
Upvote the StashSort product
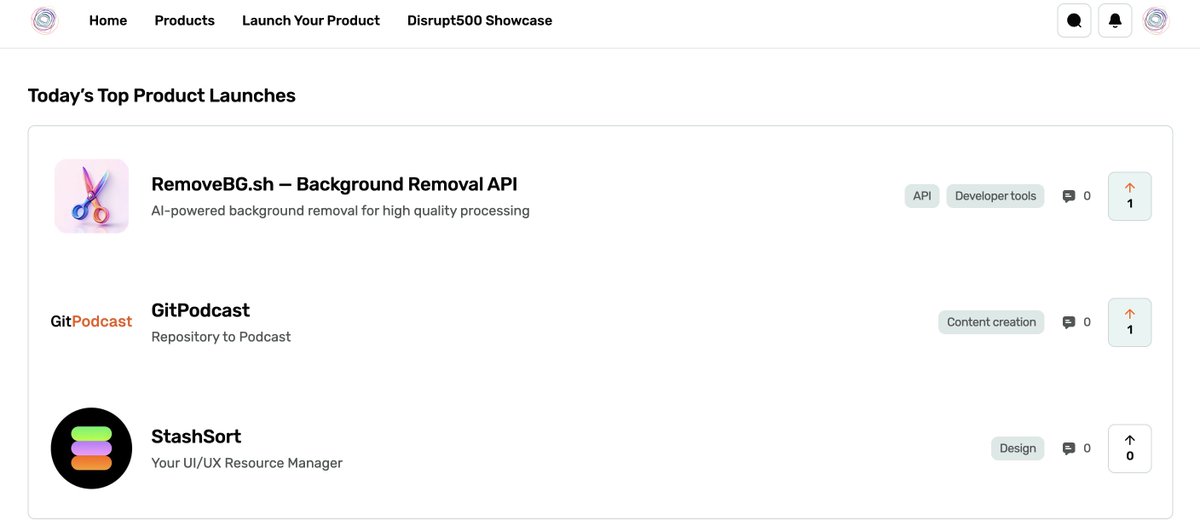[1130, 448]
